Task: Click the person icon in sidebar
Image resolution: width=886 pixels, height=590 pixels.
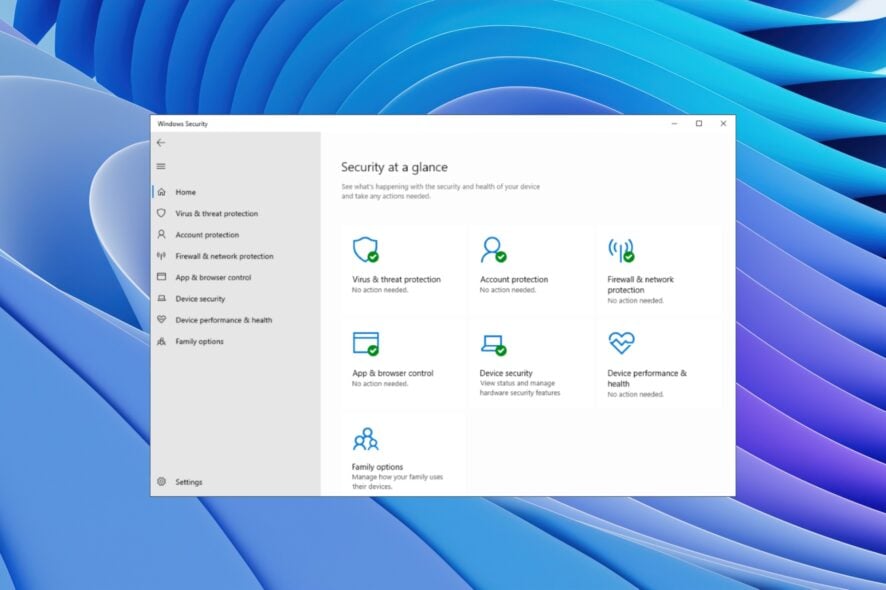Action: point(162,235)
